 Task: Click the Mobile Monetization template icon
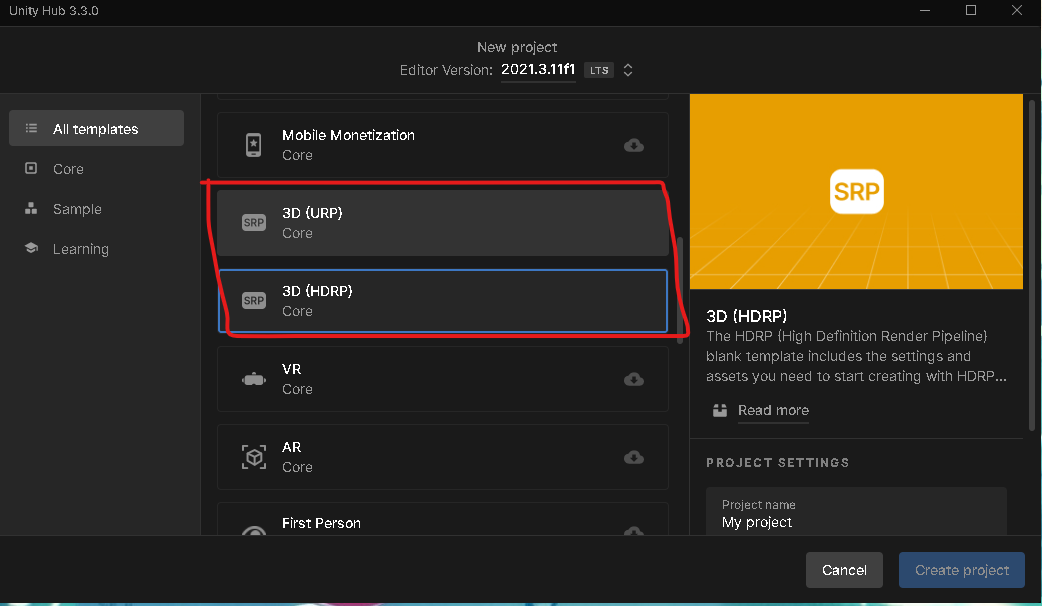(x=254, y=145)
